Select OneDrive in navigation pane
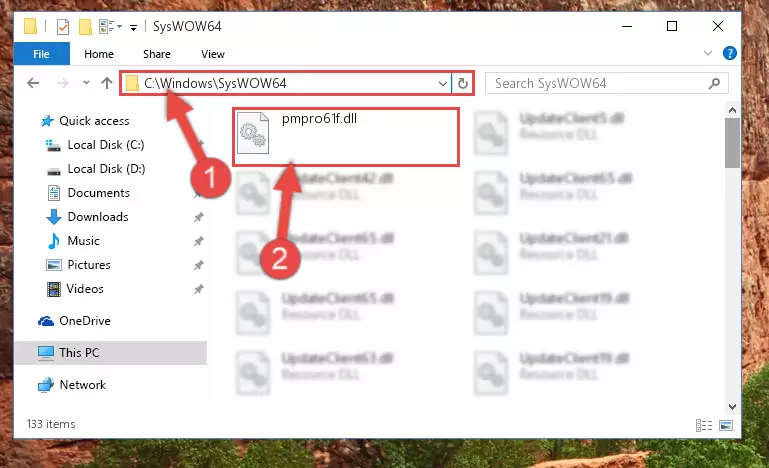The height and width of the screenshot is (468, 769). click(85, 321)
